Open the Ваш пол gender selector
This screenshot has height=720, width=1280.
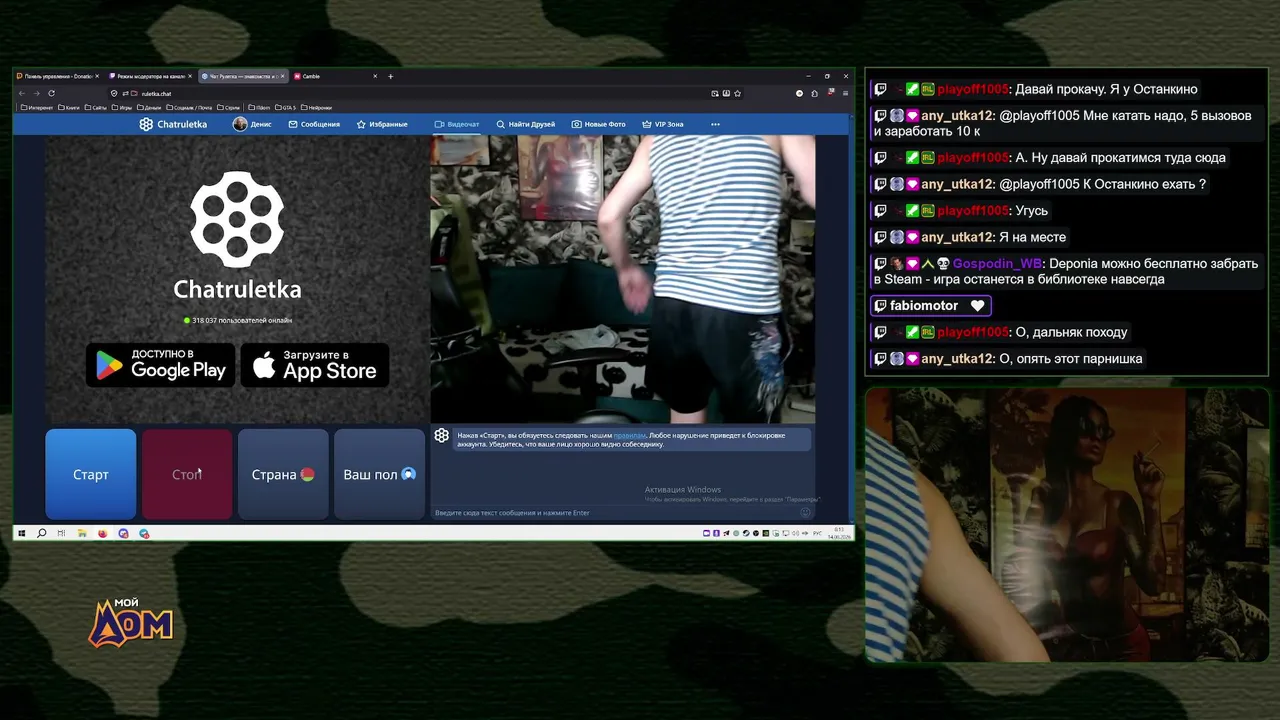(379, 474)
